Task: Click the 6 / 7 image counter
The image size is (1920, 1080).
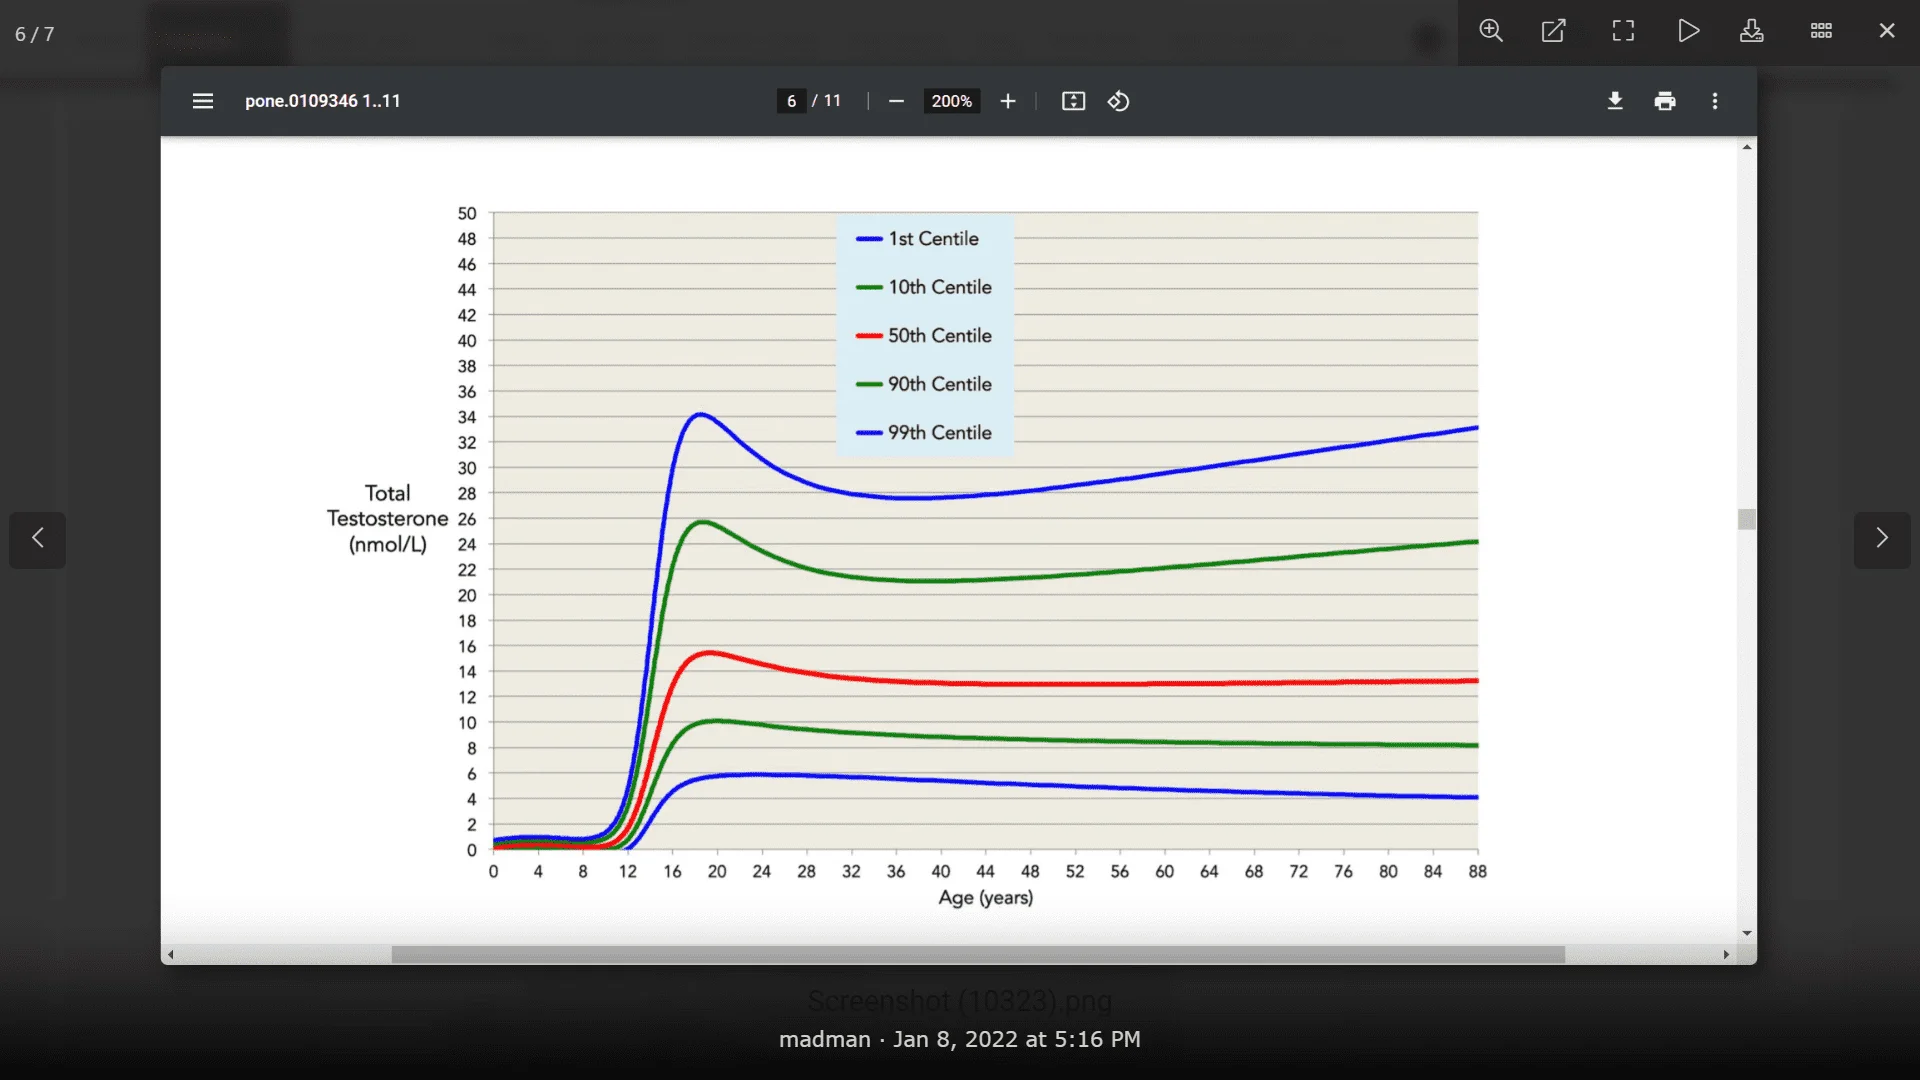Action: [35, 34]
